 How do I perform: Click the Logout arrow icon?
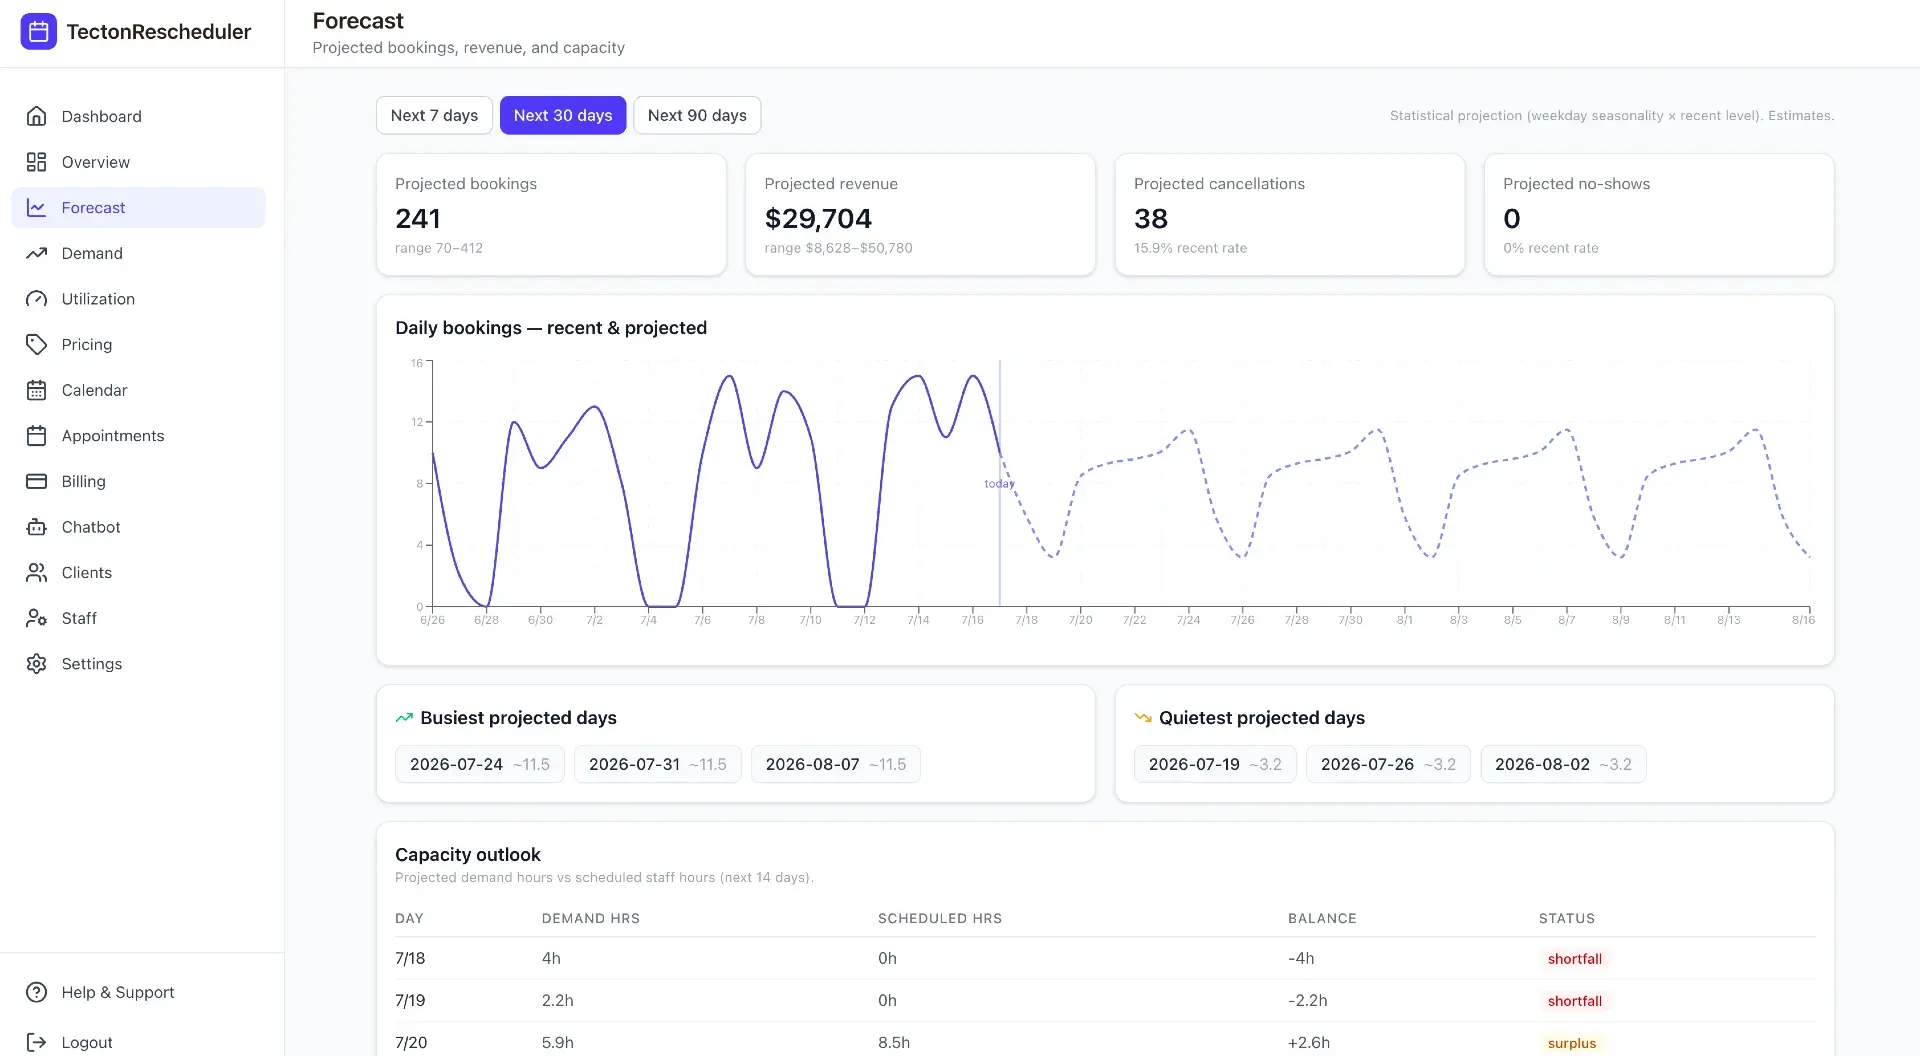click(x=37, y=1042)
